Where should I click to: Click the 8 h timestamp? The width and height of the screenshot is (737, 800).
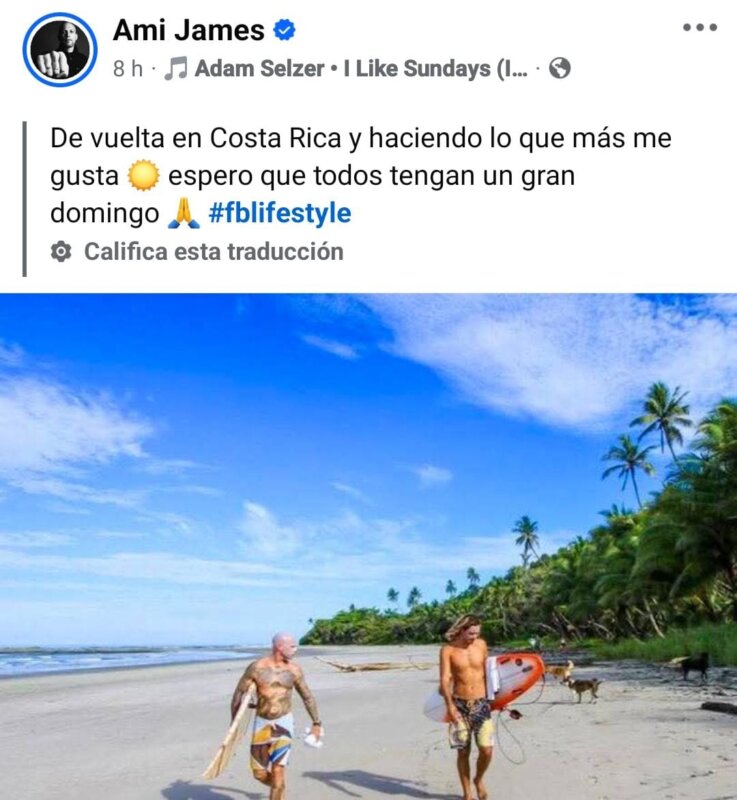tap(128, 68)
